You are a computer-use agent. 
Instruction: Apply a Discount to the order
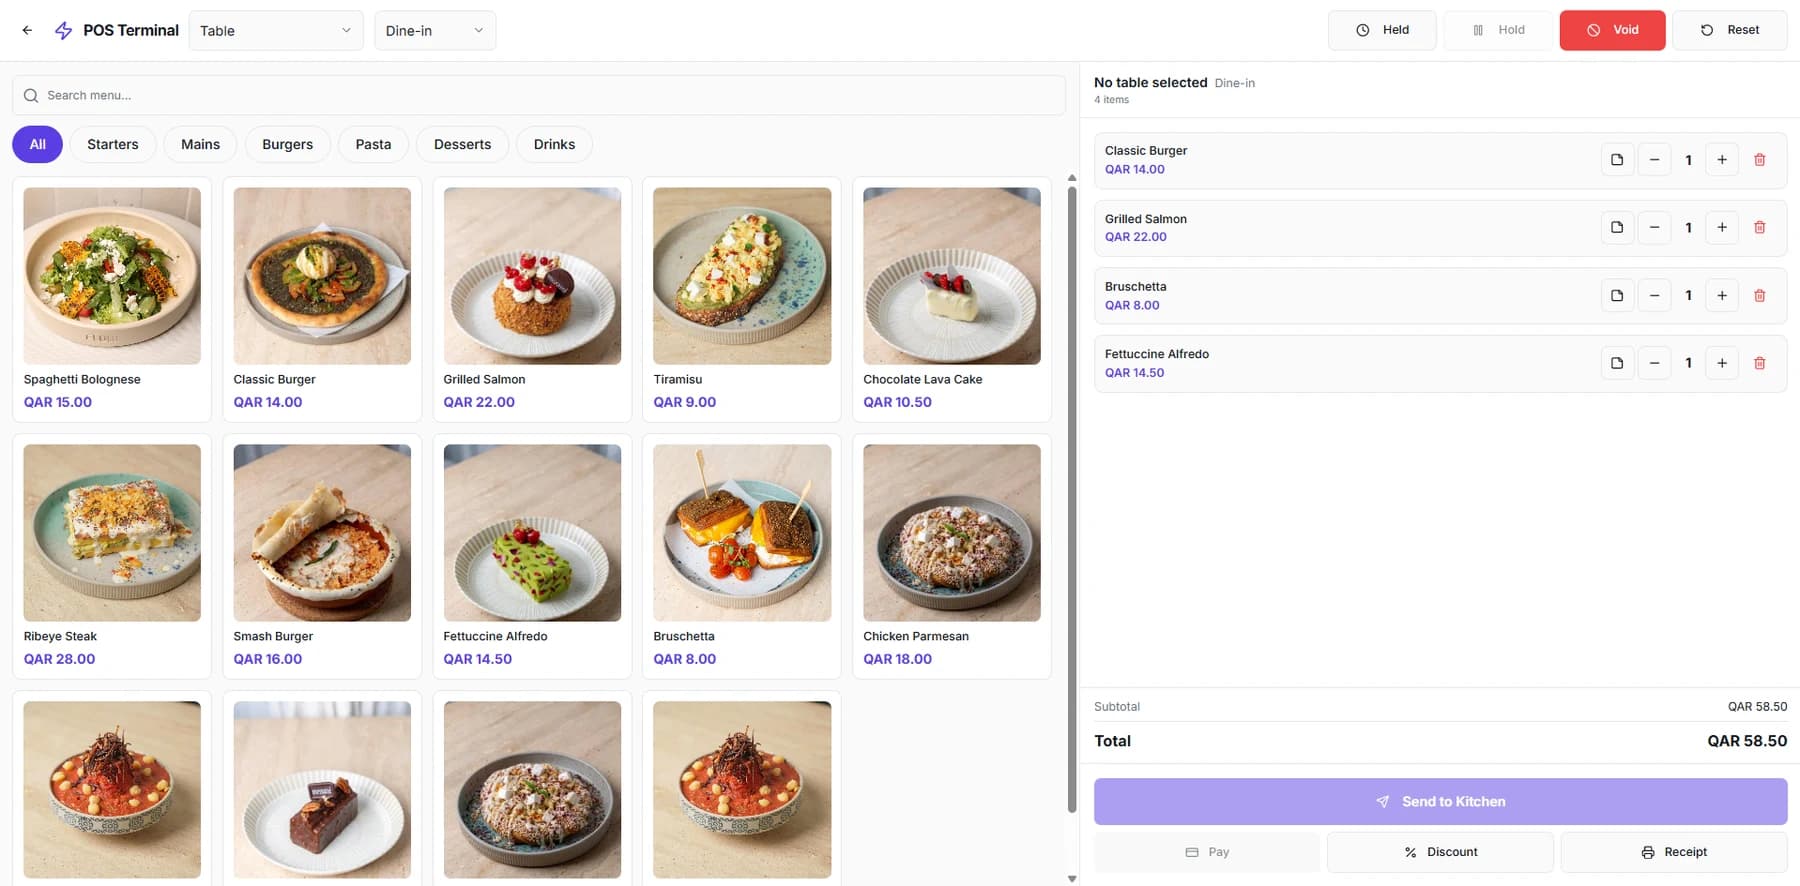point(1440,852)
